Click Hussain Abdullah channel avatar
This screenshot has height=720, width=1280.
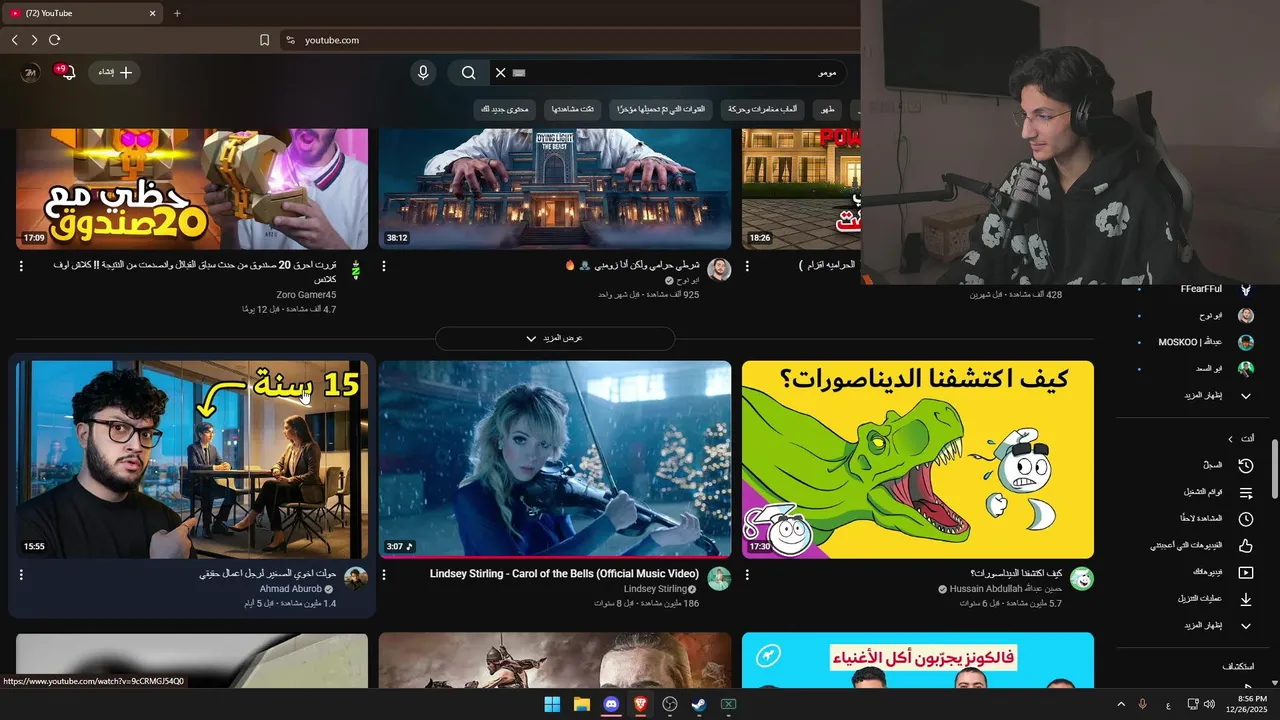[x=1082, y=578]
